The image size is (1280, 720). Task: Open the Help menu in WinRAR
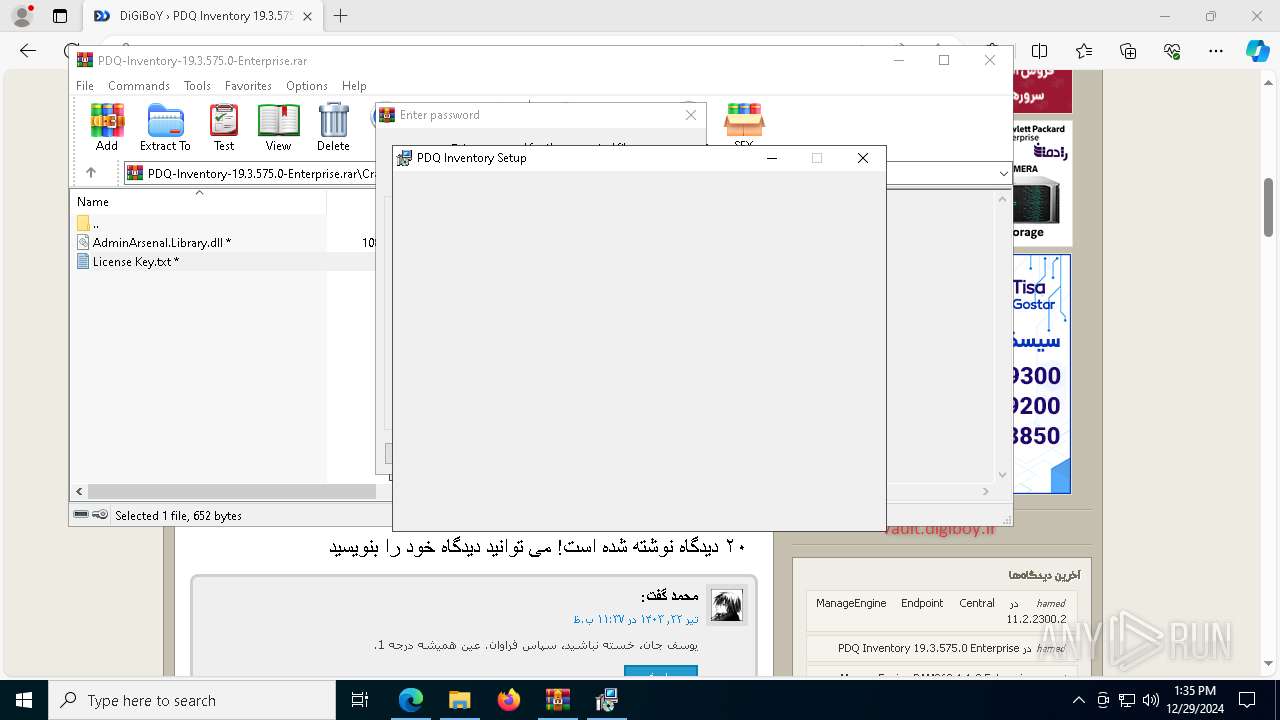tap(354, 86)
